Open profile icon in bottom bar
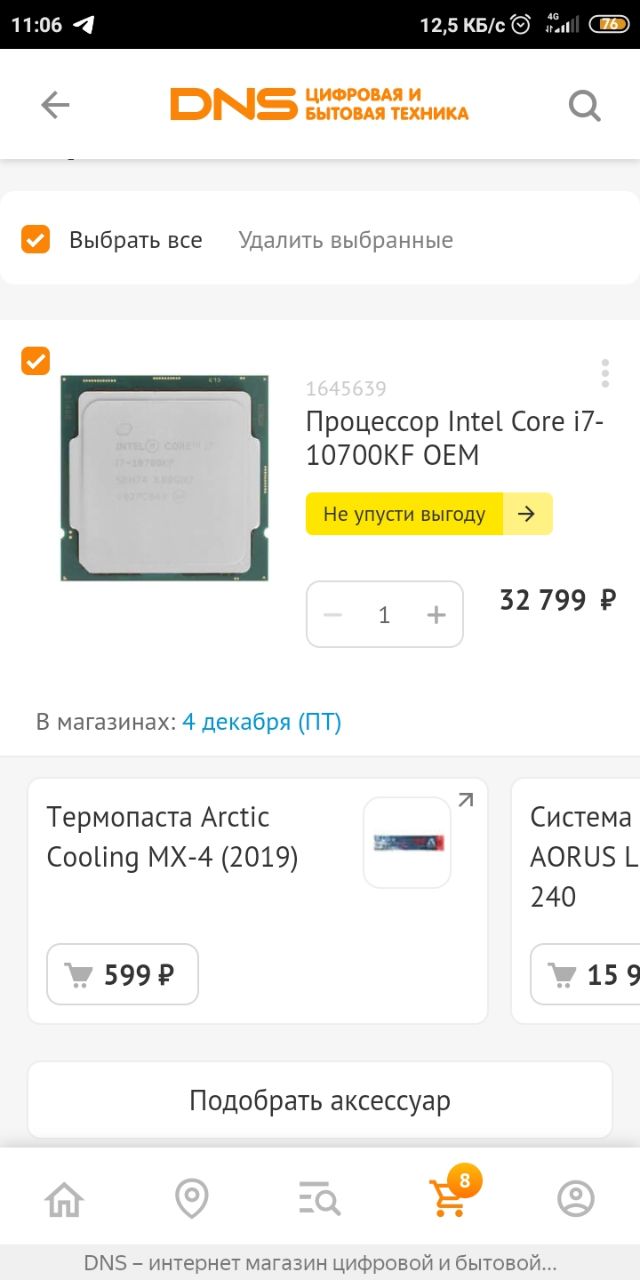Screen dimensions: 640x1280 576,1198
